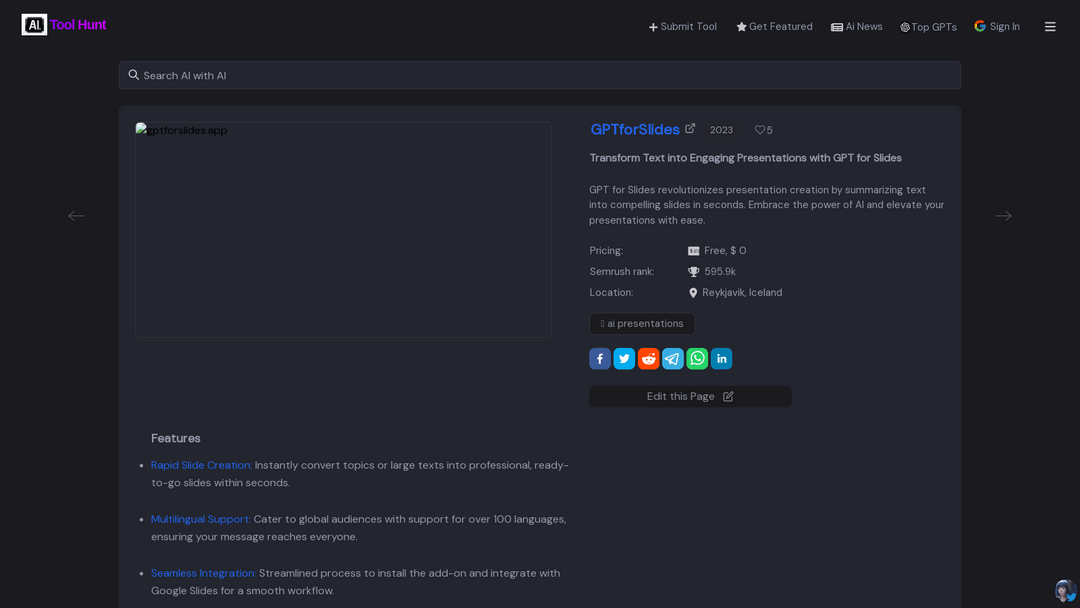Click Reykjavik, Iceland location text
This screenshot has width=1080, height=608.
click(x=742, y=293)
